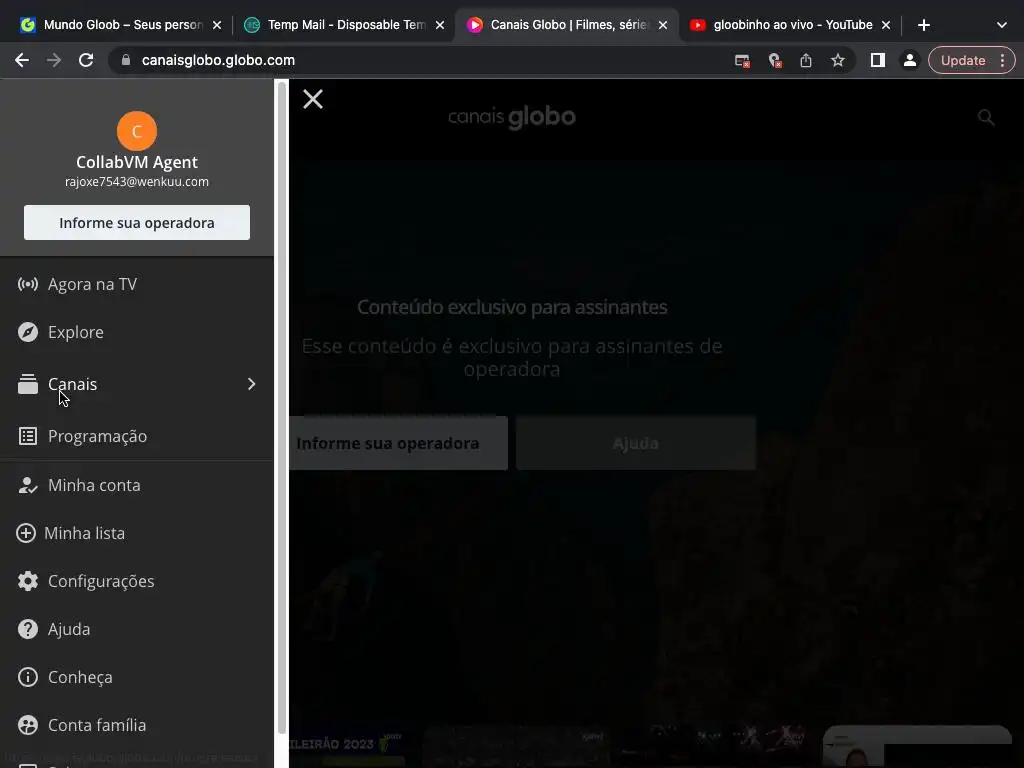
Task: Open Configurações menu item
Action: [x=136, y=581]
